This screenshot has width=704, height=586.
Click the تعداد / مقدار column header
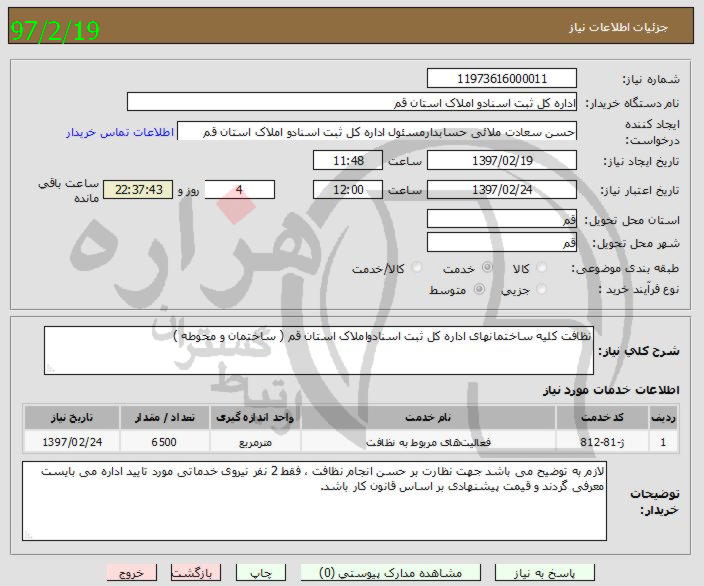[164, 417]
